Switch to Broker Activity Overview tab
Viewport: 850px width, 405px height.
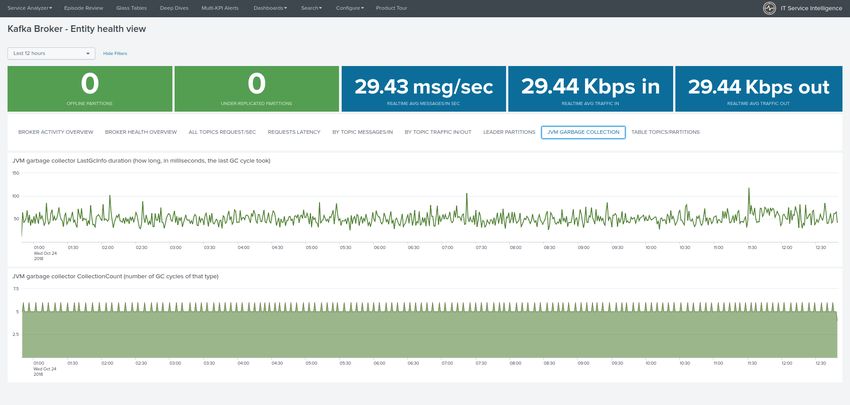click(x=56, y=132)
